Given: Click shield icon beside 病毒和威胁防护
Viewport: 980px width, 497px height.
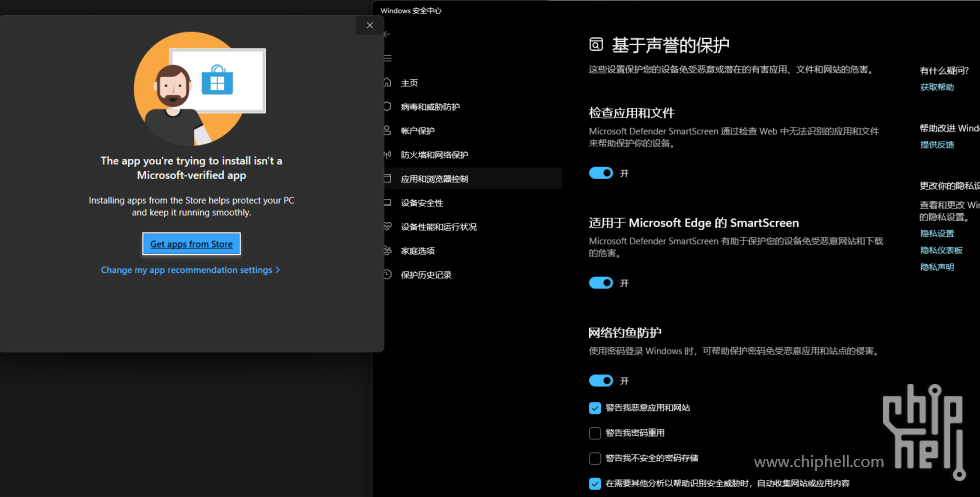Looking at the screenshot, I should (388, 106).
